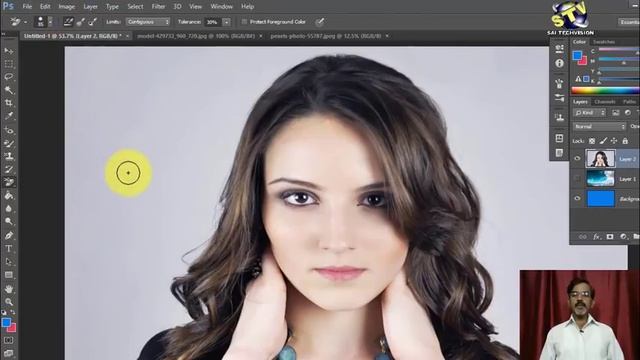Toggle Lock all padlock icon
Image resolution: width=640 pixels, height=360 pixels.
pos(625,141)
